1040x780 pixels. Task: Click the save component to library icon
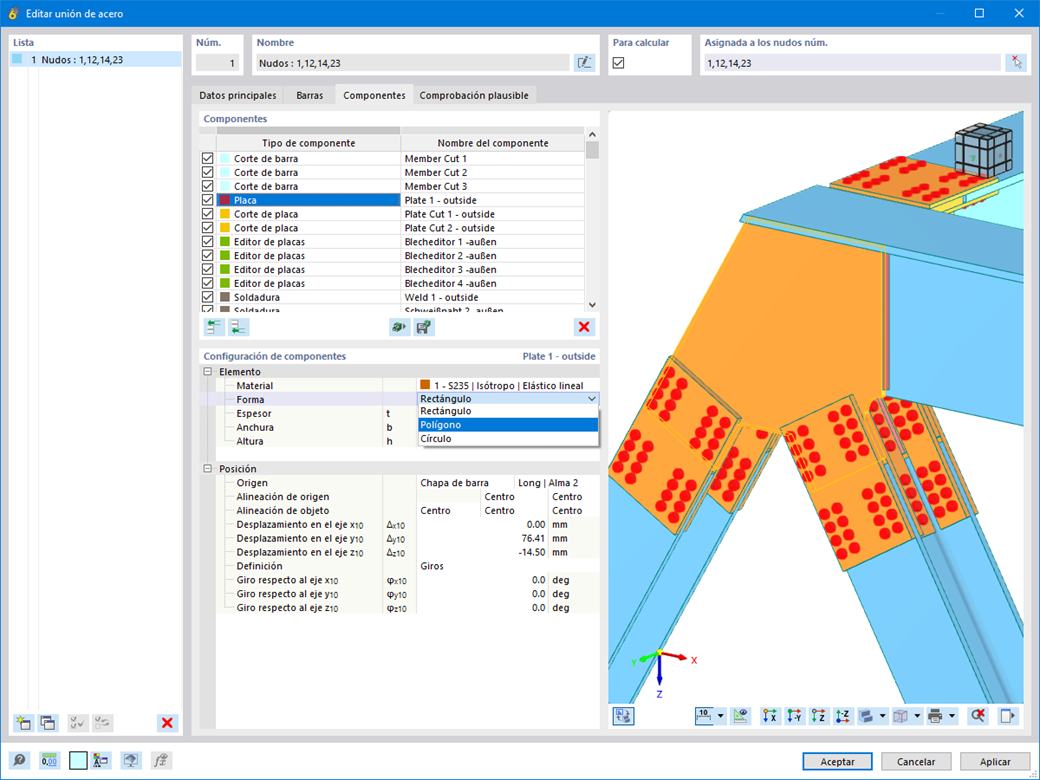pyautogui.click(x=424, y=327)
